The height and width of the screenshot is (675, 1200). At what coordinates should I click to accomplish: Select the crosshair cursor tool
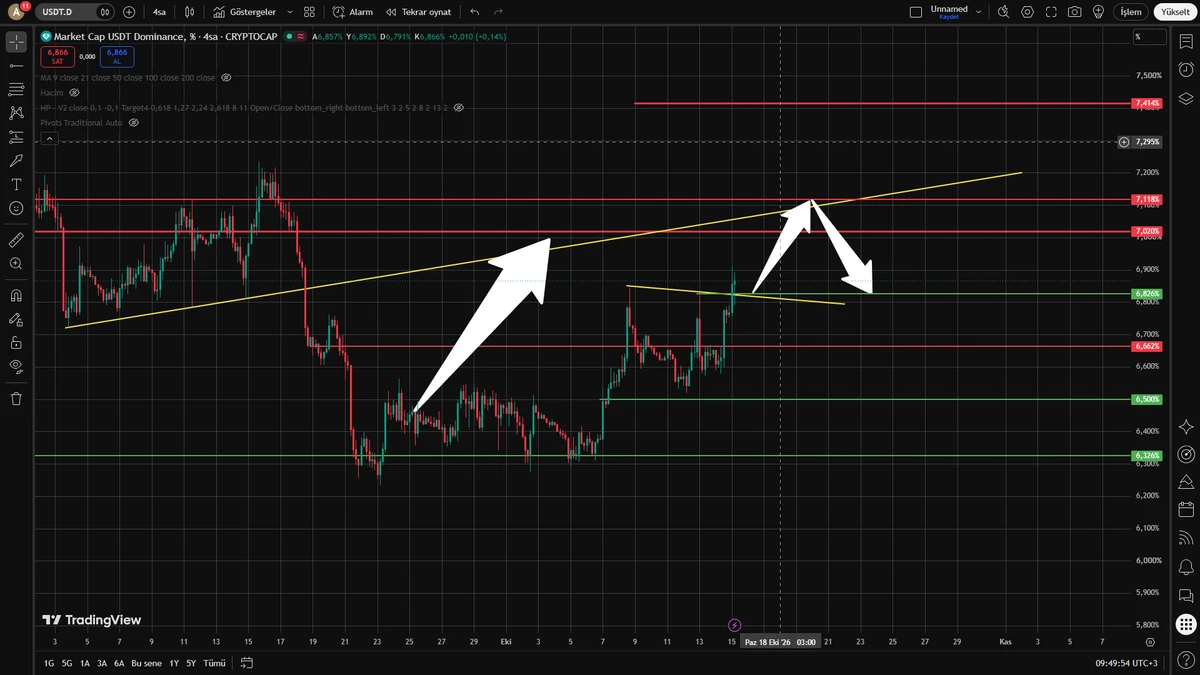click(16, 41)
